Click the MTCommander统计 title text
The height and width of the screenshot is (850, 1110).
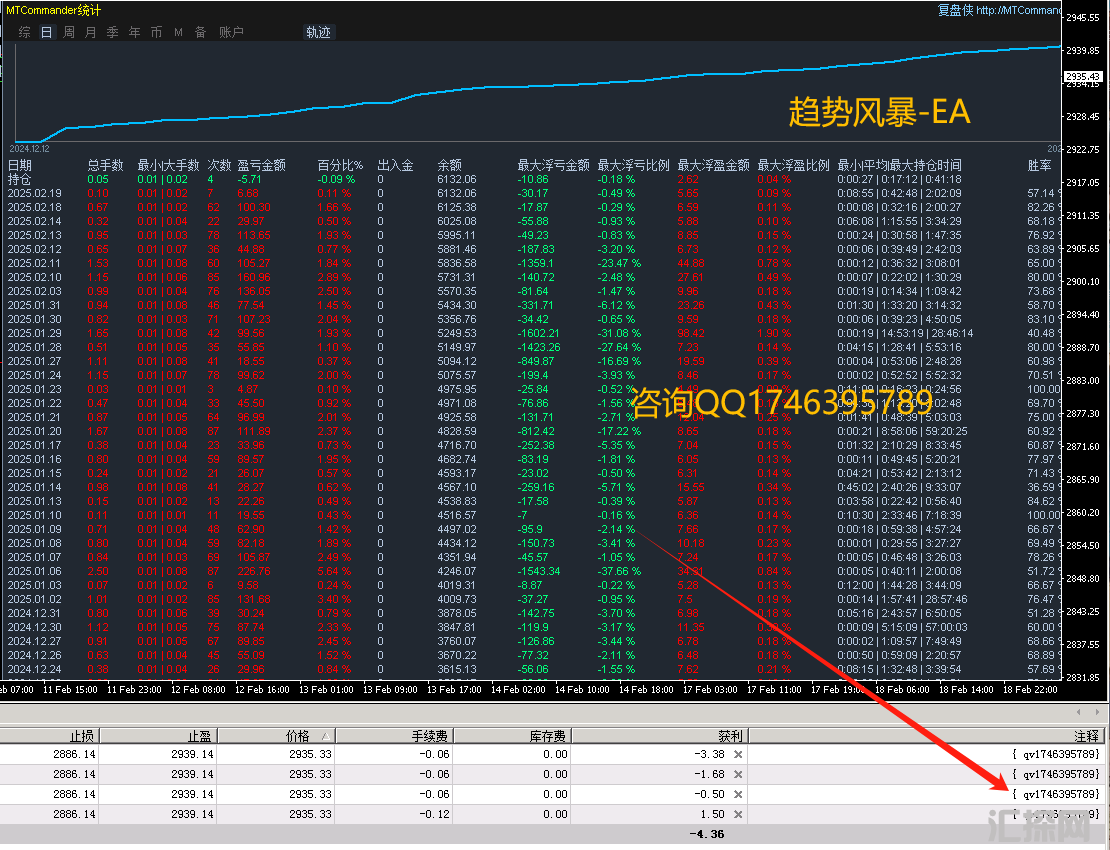click(54, 10)
